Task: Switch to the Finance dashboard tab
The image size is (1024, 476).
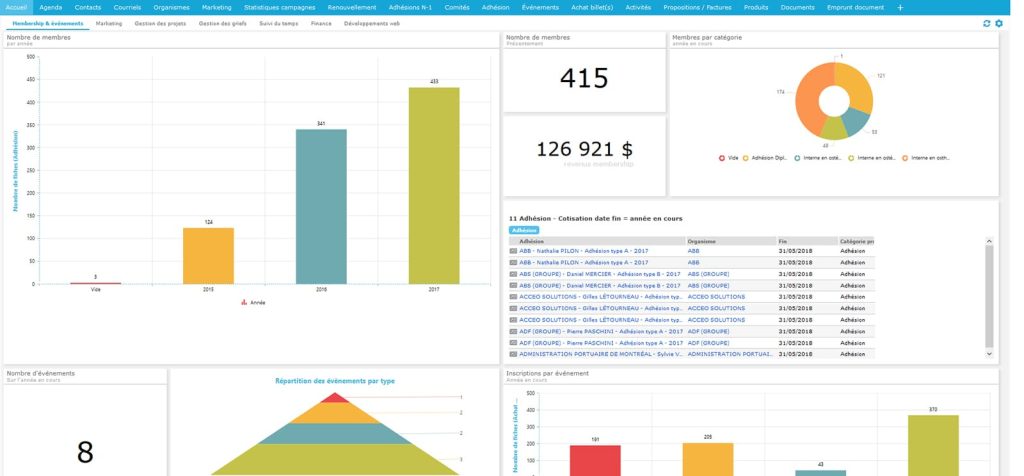Action: pyautogui.click(x=321, y=22)
